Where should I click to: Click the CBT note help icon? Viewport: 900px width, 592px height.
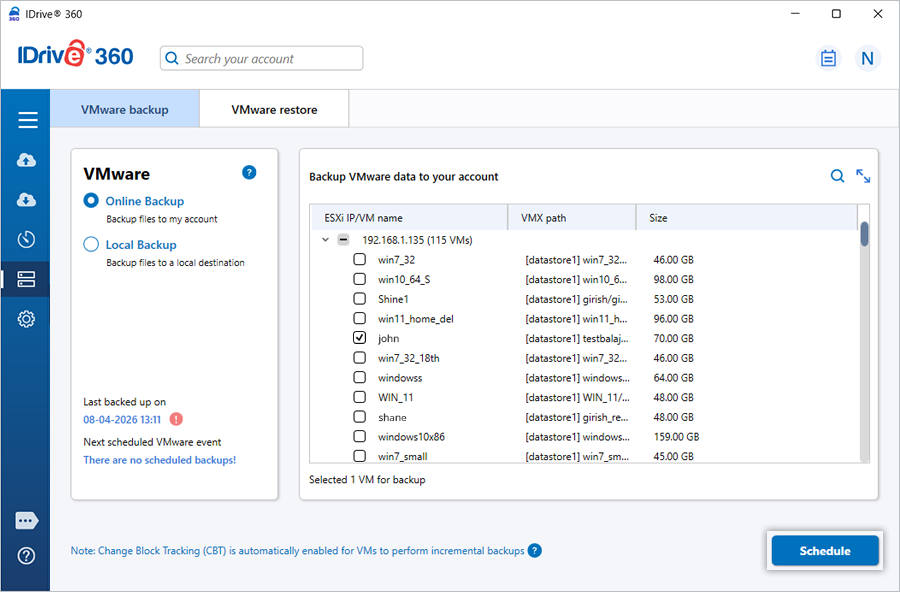534,550
